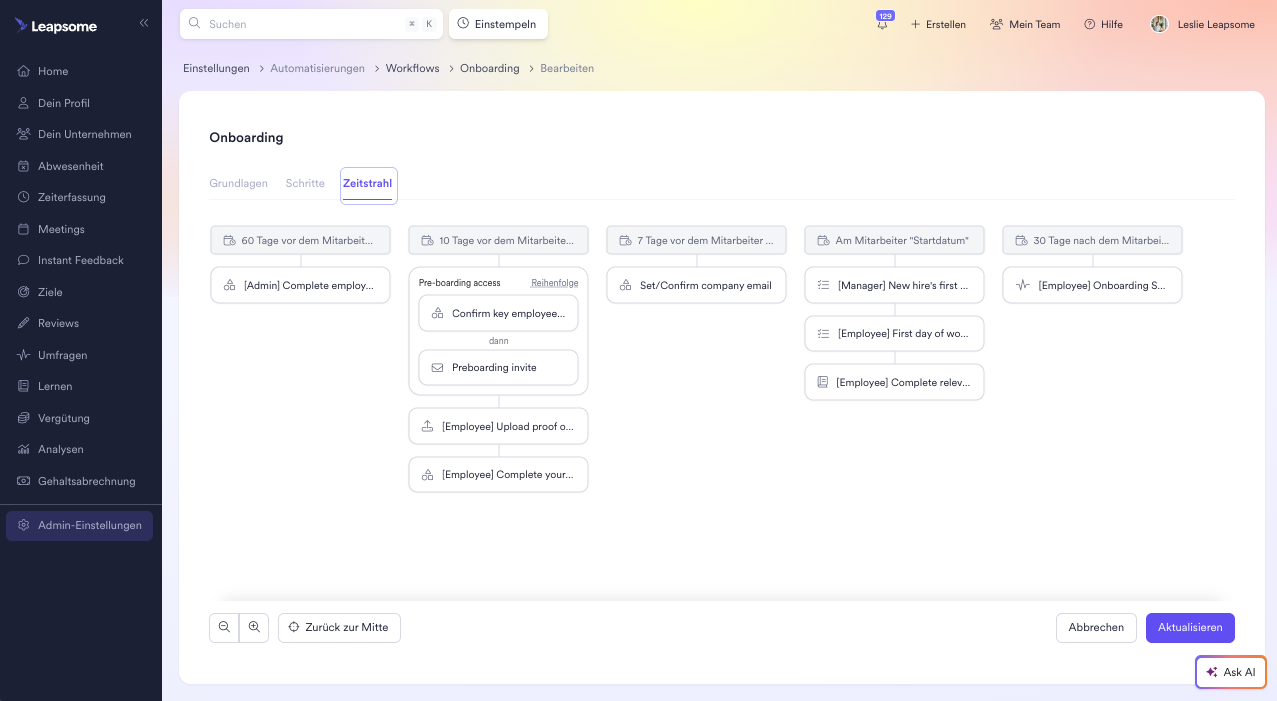The width and height of the screenshot is (1277, 701).
Task: Click the zoom in magnifier icon
Action: [x=254, y=627]
